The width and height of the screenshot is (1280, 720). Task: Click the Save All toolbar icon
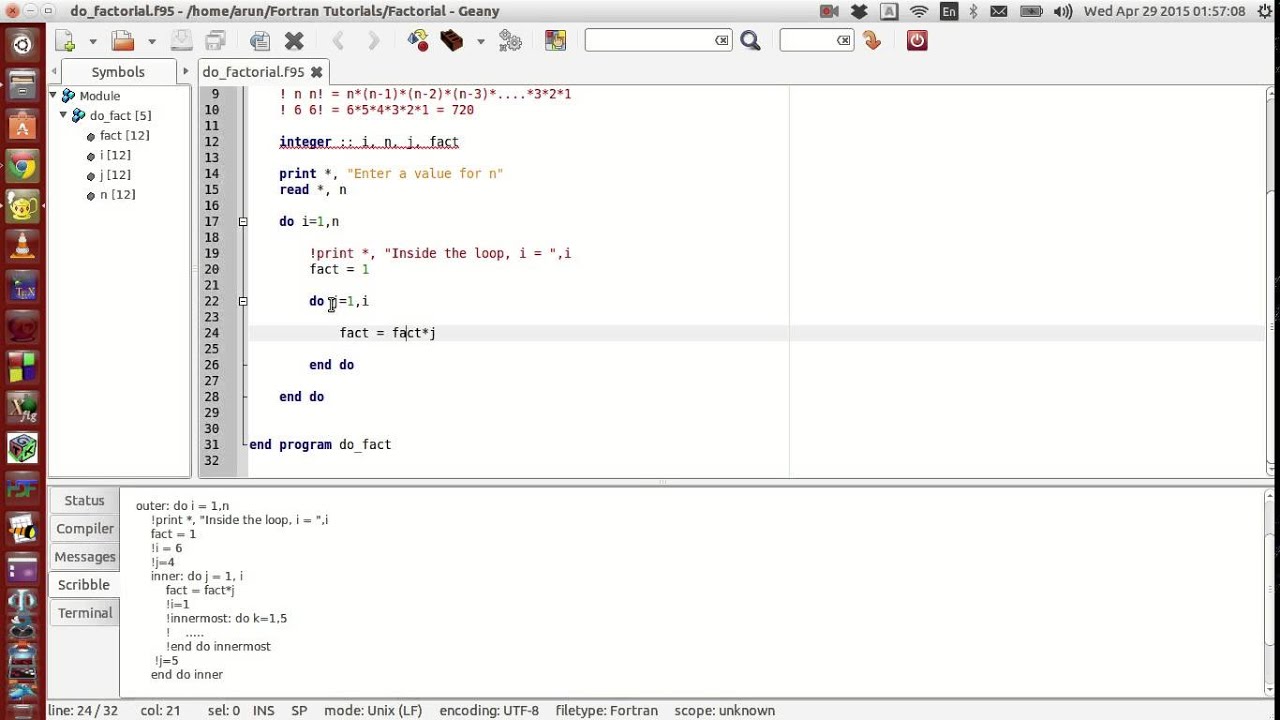(x=215, y=41)
